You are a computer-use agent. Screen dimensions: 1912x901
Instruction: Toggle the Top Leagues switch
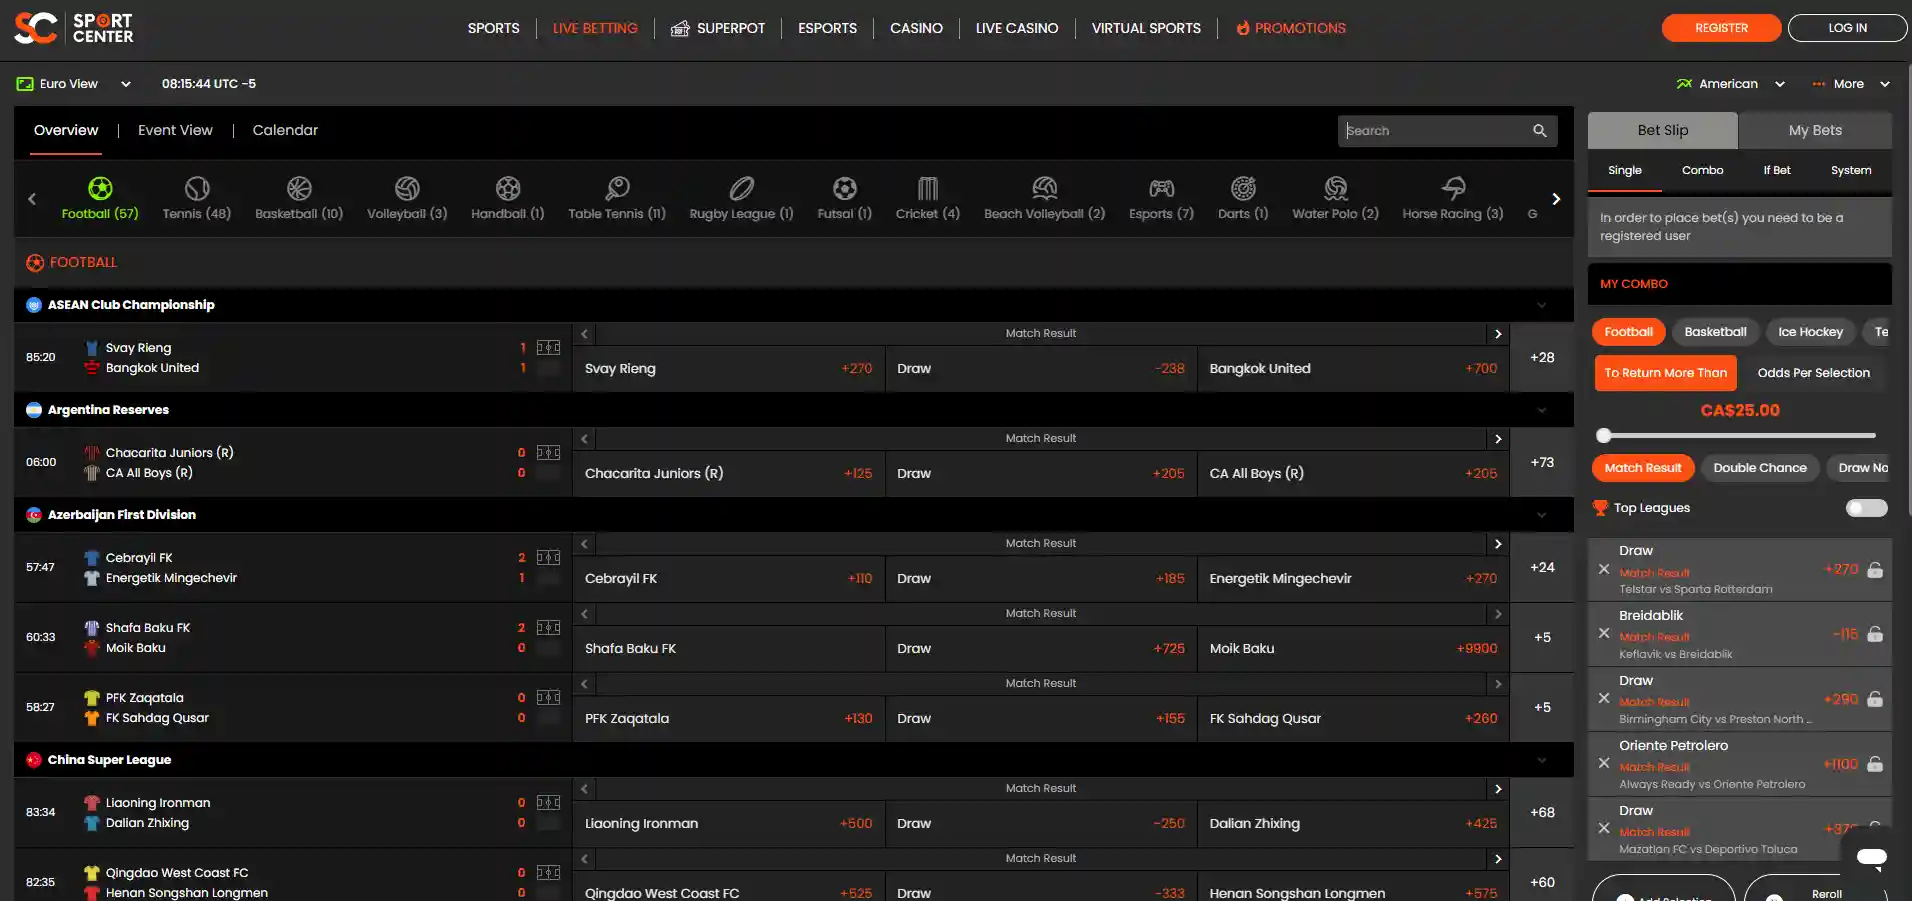coord(1866,508)
